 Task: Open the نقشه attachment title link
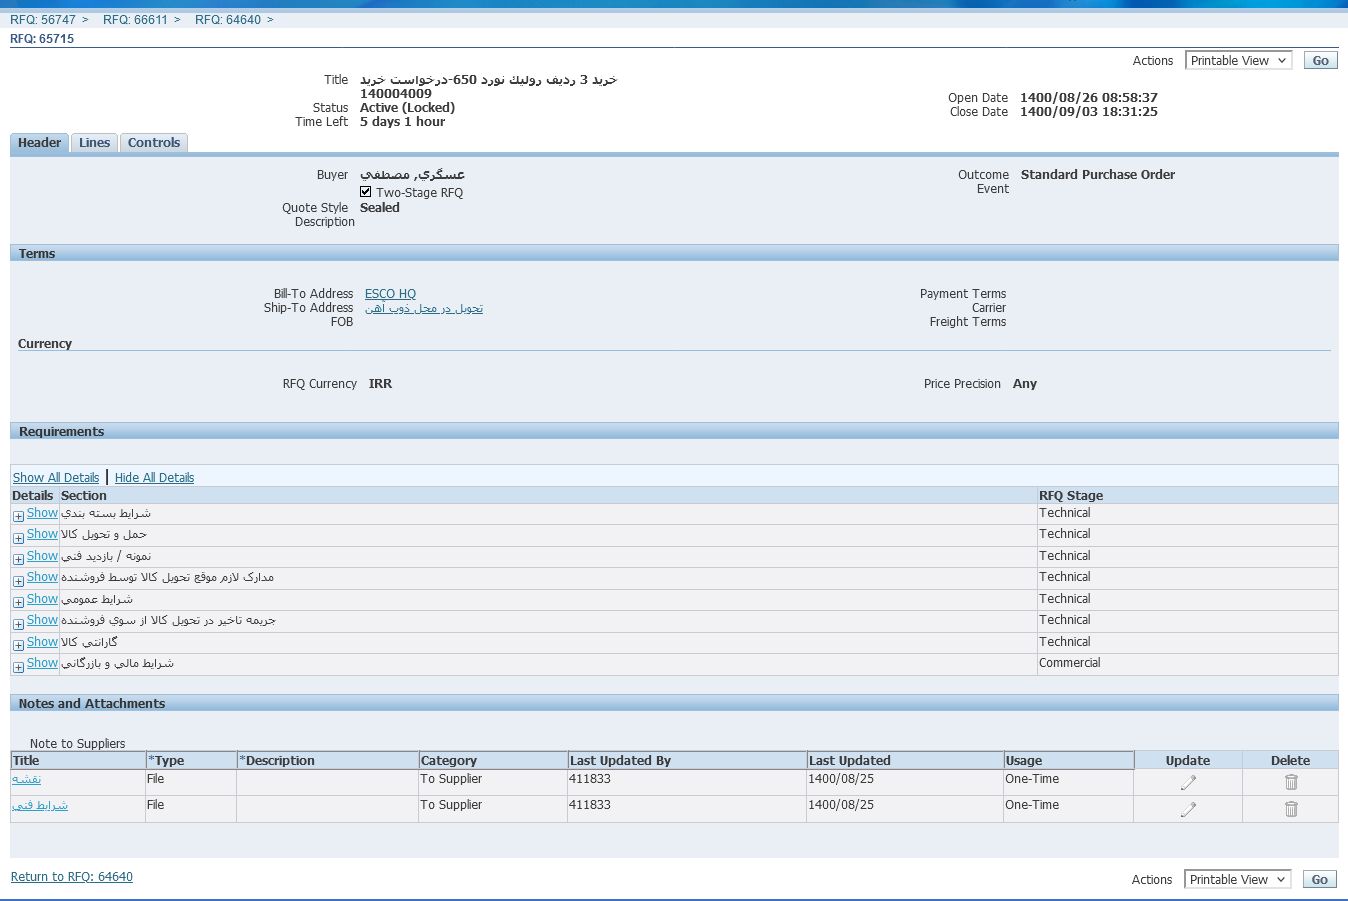(x=27, y=779)
